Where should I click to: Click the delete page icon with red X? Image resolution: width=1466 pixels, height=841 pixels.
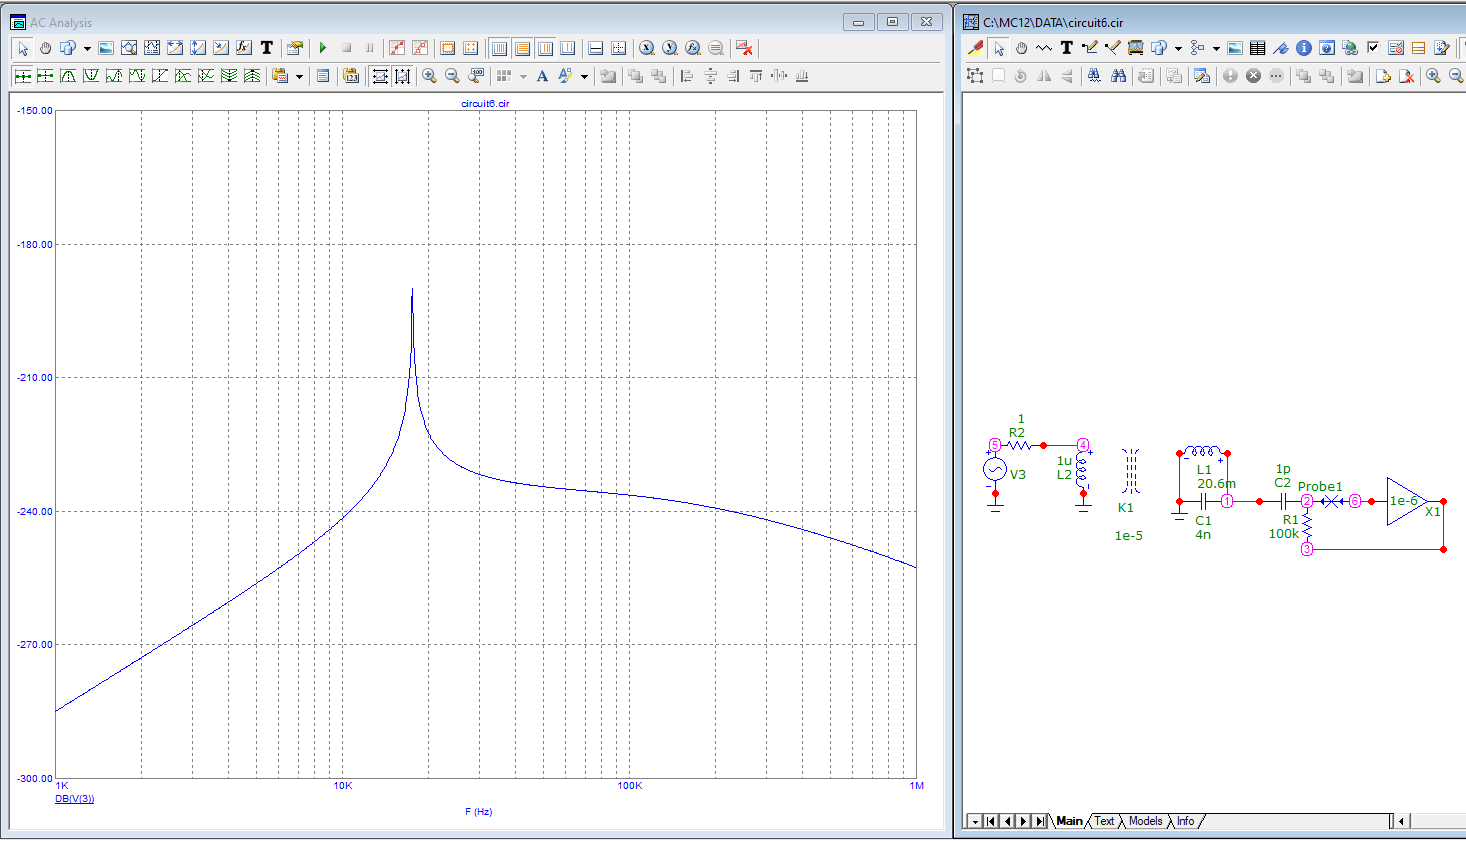(1407, 76)
